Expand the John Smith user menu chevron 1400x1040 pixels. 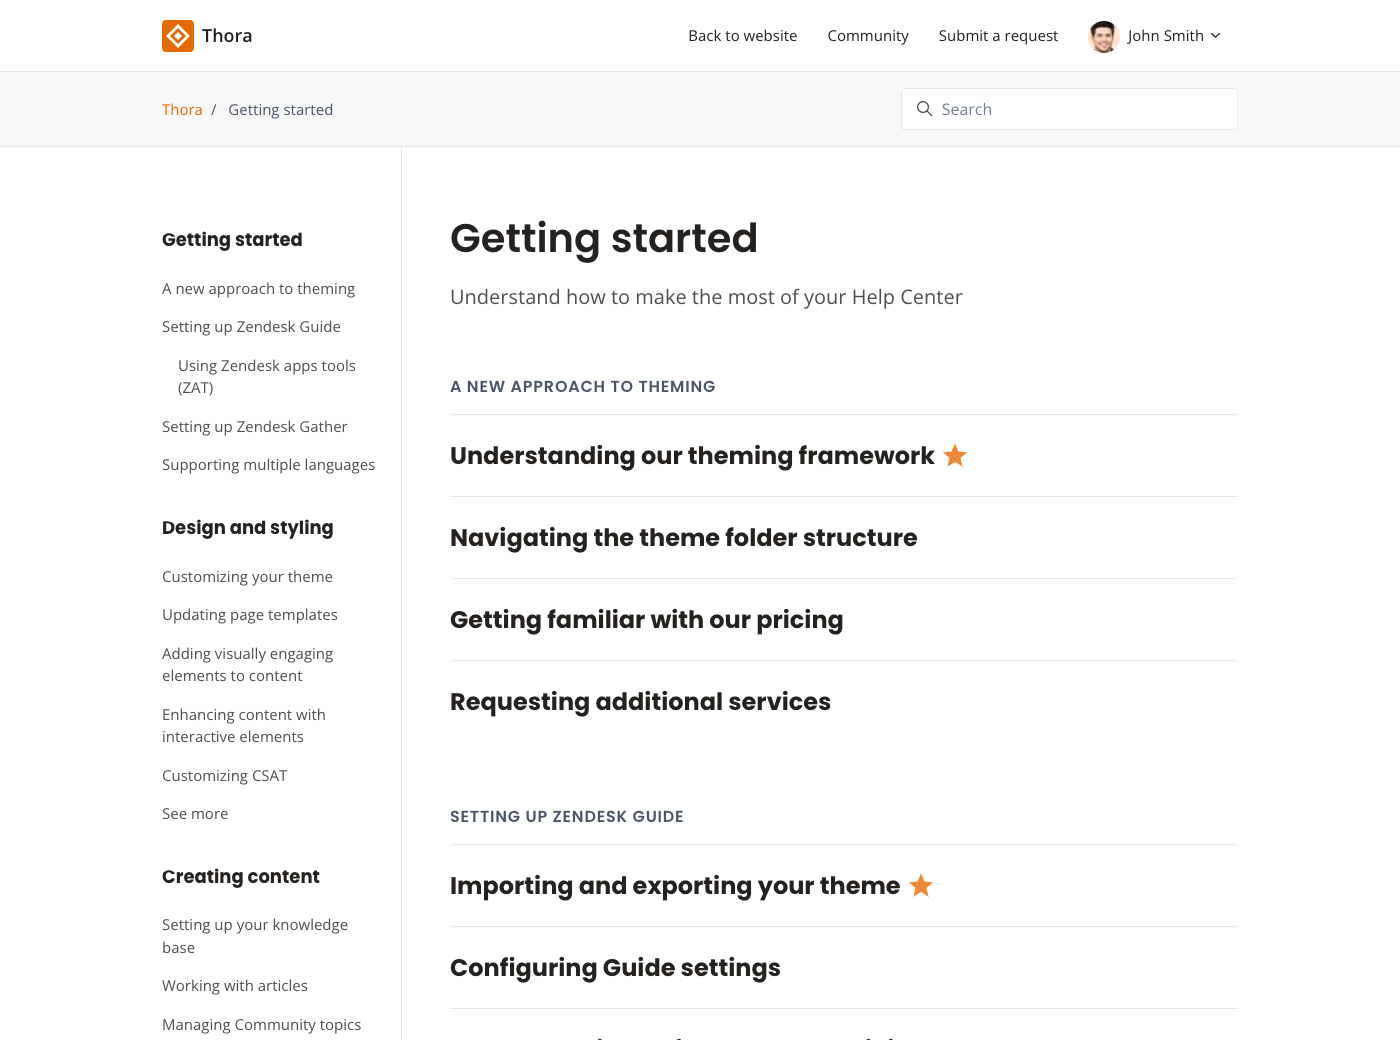click(1216, 36)
